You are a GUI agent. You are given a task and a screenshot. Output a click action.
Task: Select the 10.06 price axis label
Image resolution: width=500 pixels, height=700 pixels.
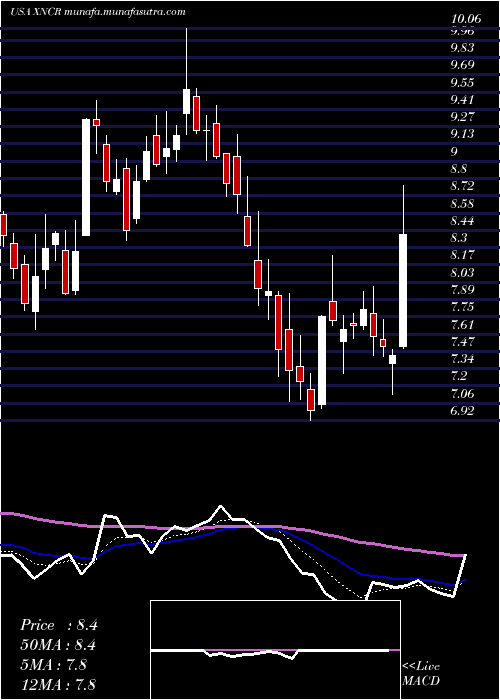pyautogui.click(x=467, y=20)
